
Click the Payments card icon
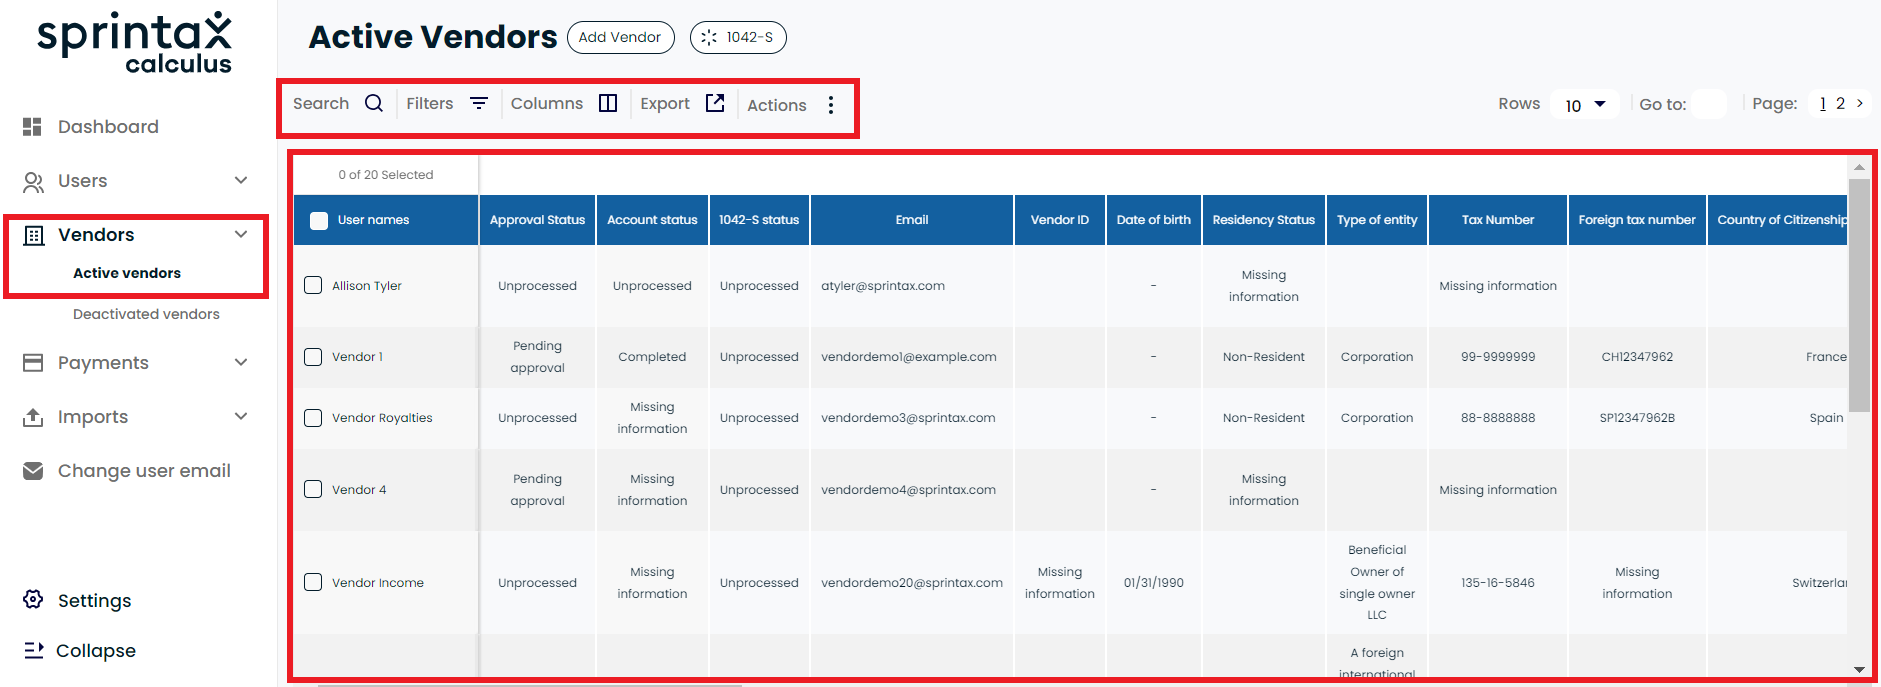(33, 363)
